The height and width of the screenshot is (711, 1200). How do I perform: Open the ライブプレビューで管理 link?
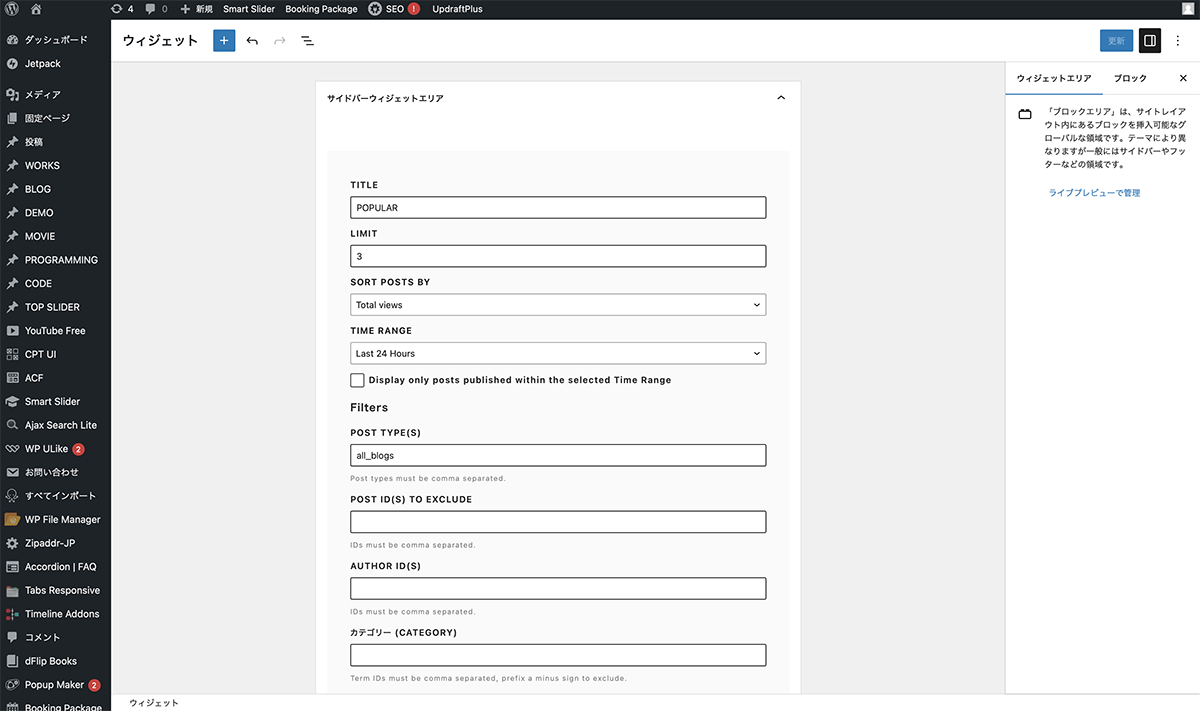pos(1094,193)
